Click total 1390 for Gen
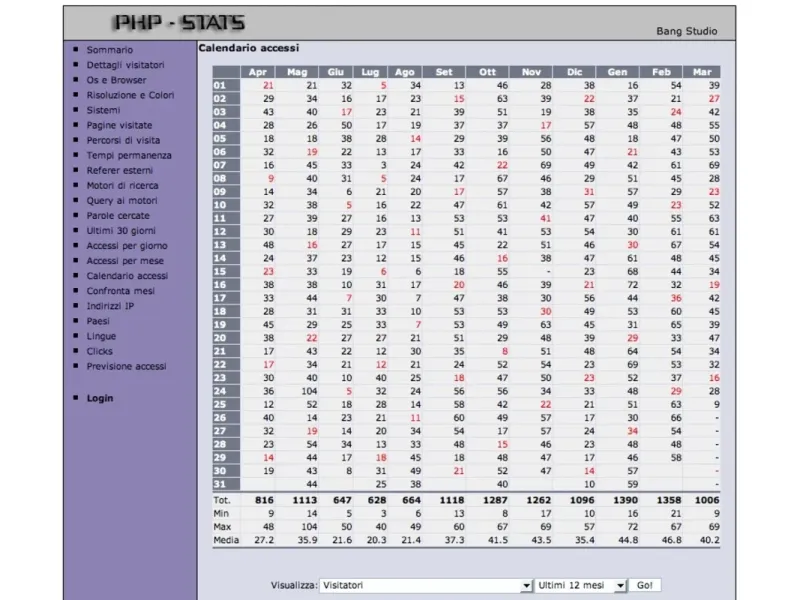The height and width of the screenshot is (600, 800). (x=625, y=501)
